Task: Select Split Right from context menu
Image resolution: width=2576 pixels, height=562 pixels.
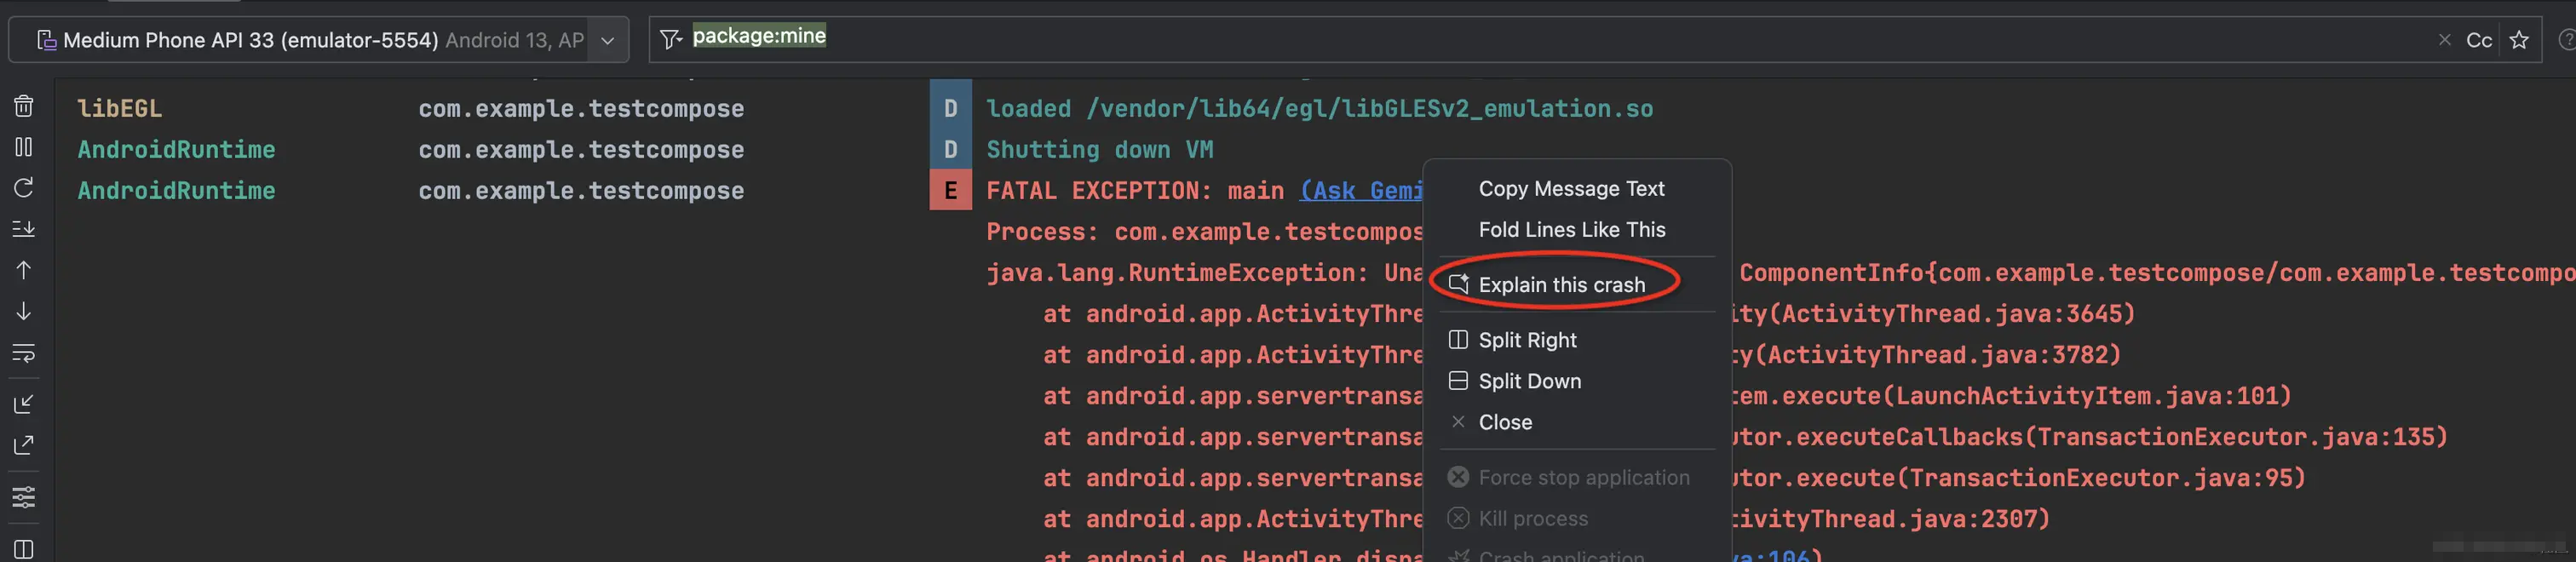Action: click(1577, 340)
